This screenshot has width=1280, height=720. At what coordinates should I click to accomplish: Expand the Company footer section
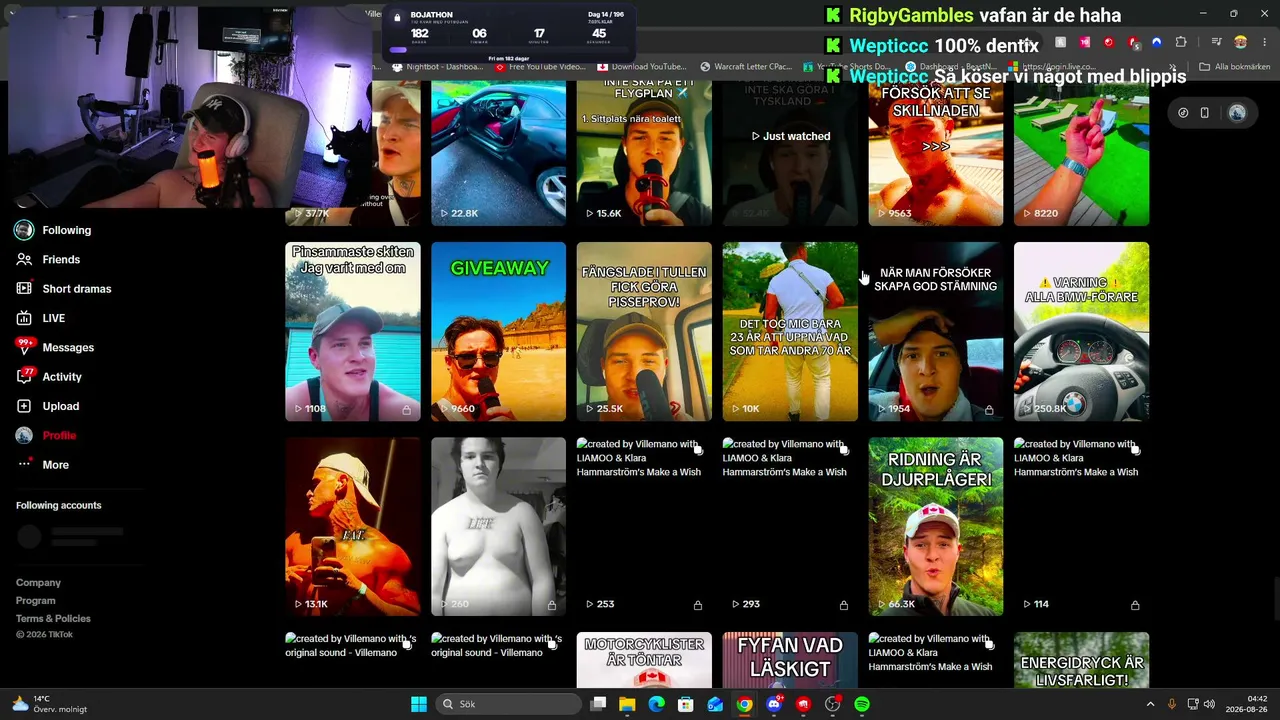(38, 583)
